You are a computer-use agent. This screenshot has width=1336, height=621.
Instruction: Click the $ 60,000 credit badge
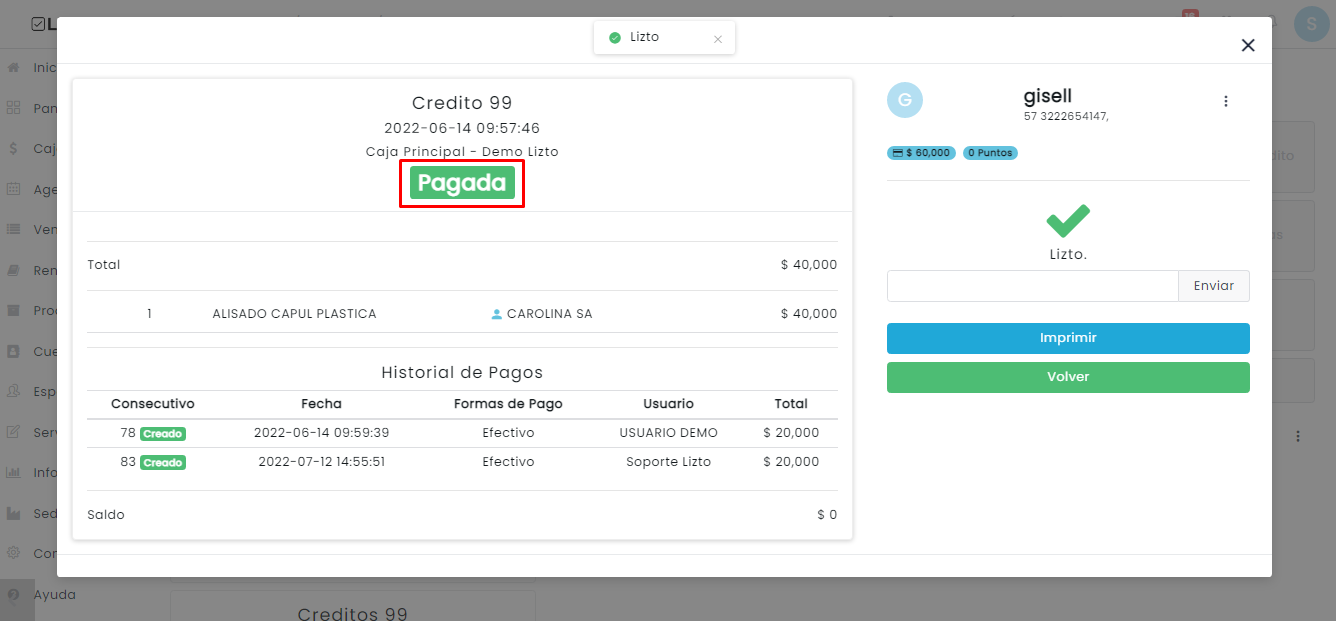pos(921,153)
